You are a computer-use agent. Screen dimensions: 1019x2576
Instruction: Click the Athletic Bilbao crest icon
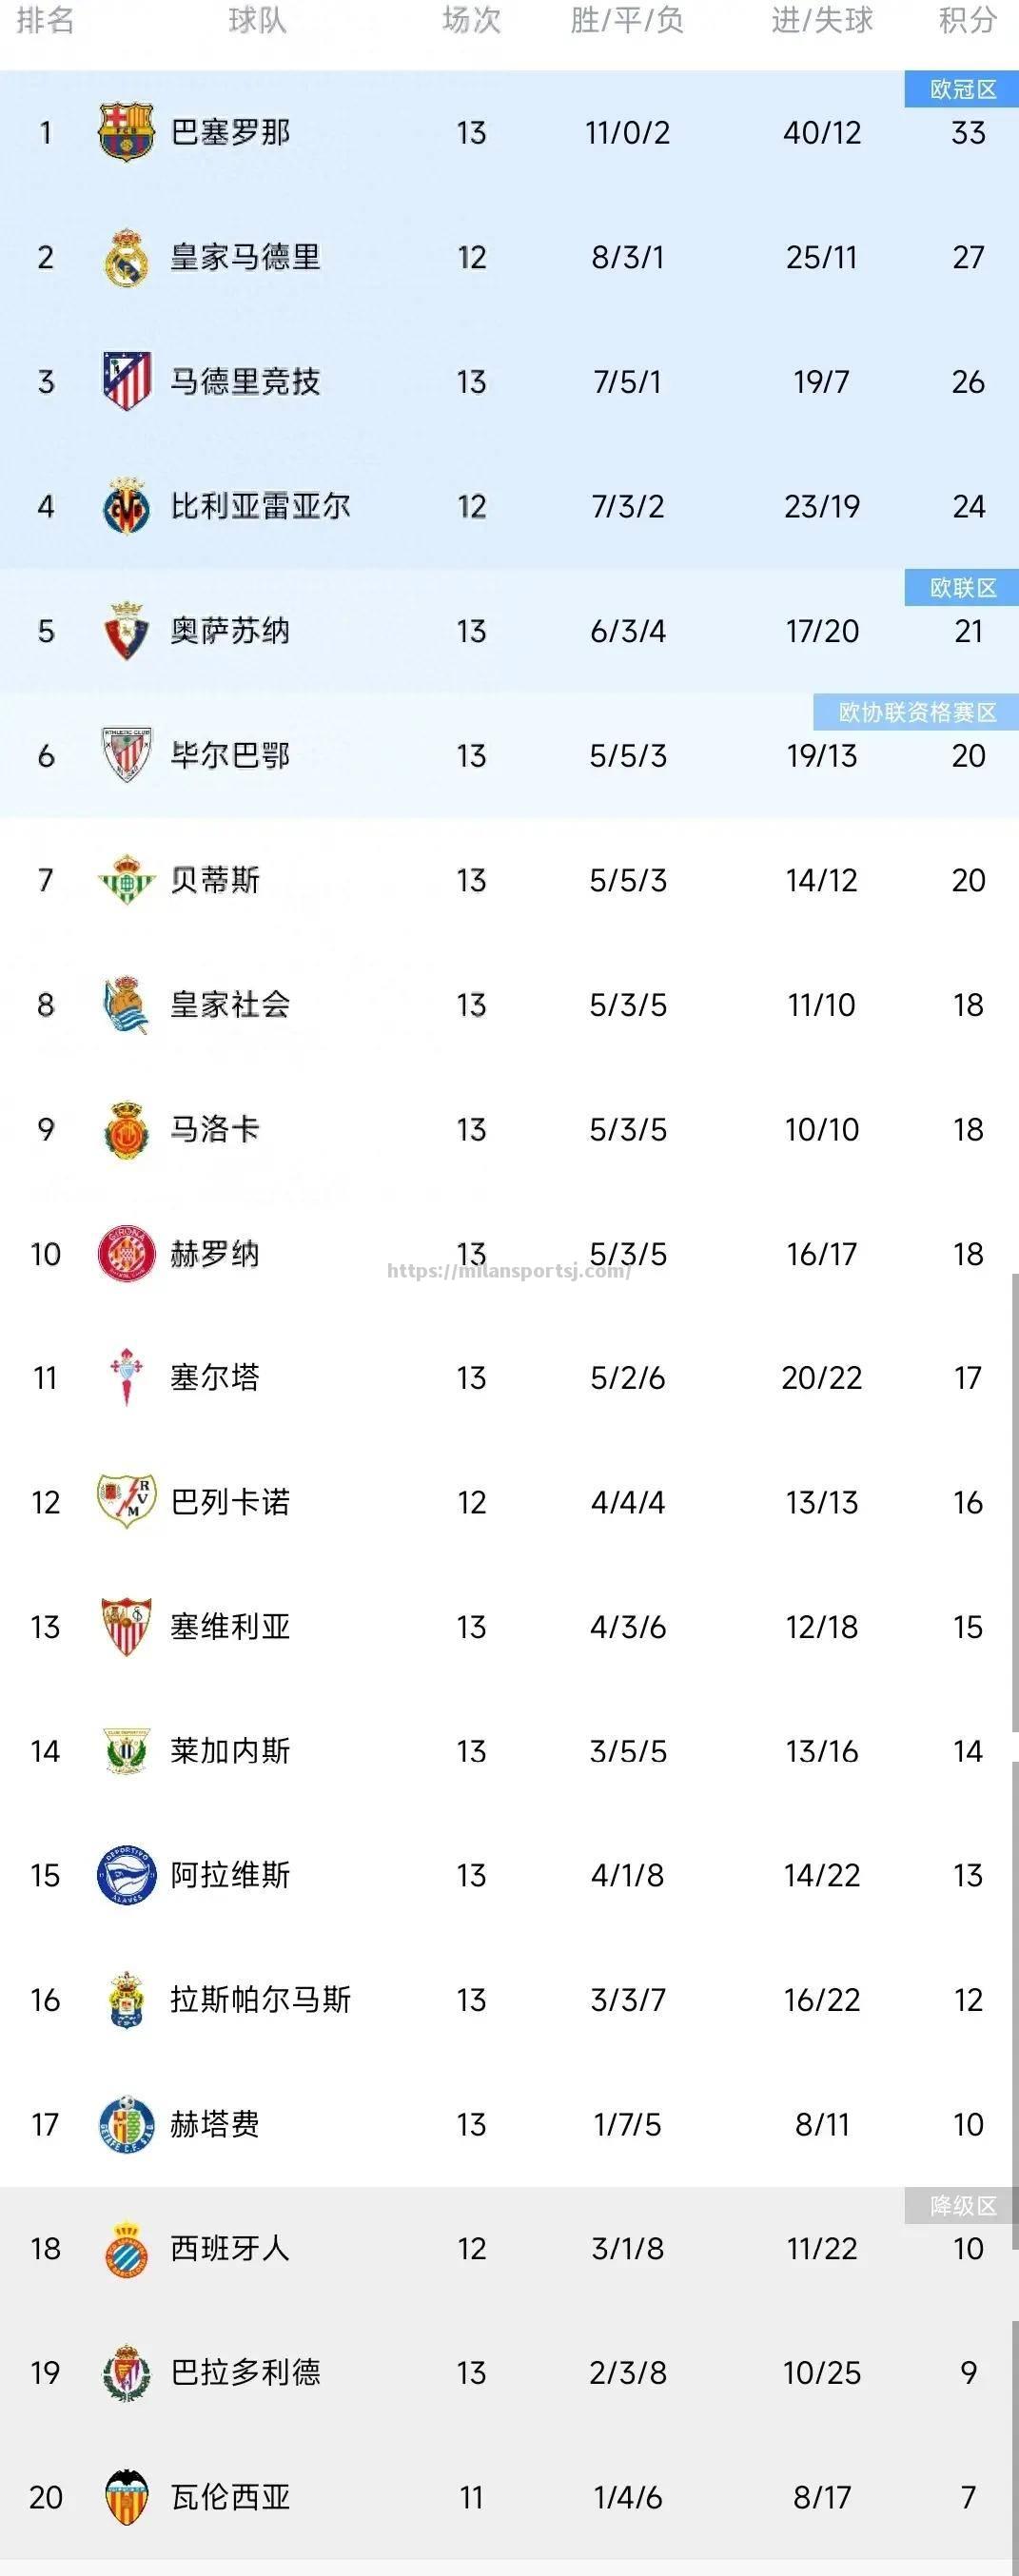tap(126, 755)
